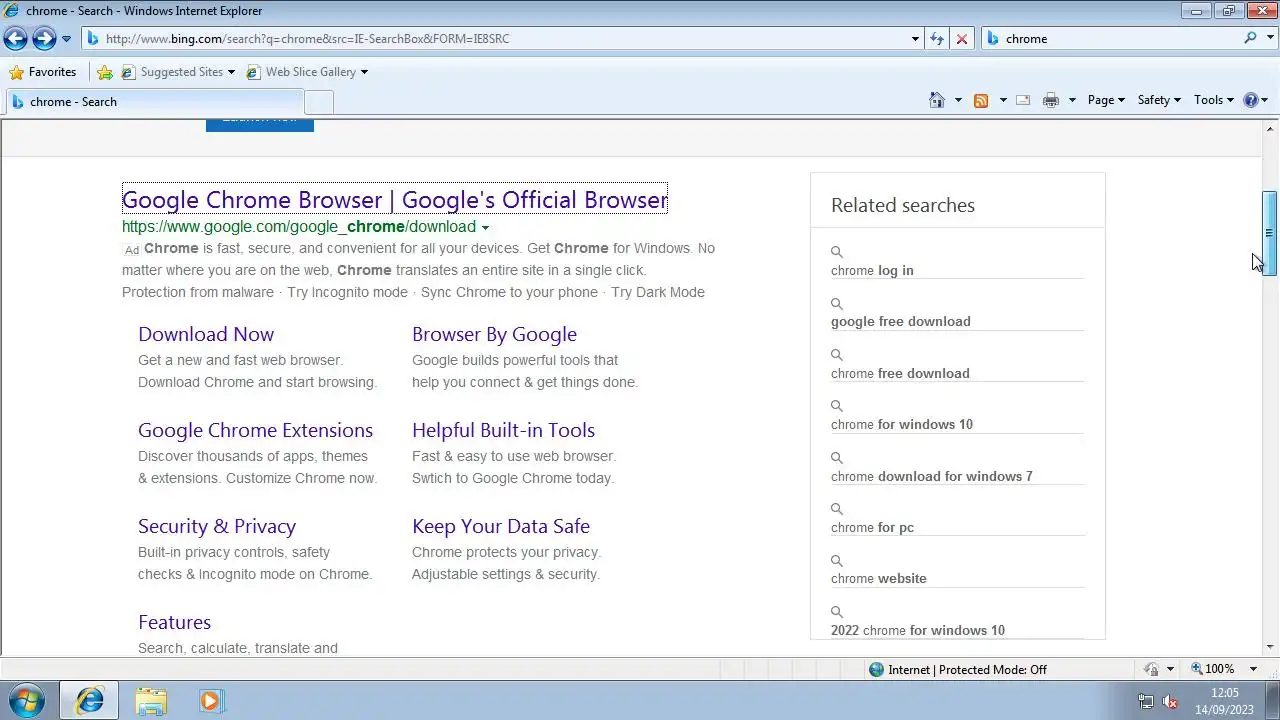
Task: Expand the address bar history dropdown
Action: [915, 39]
